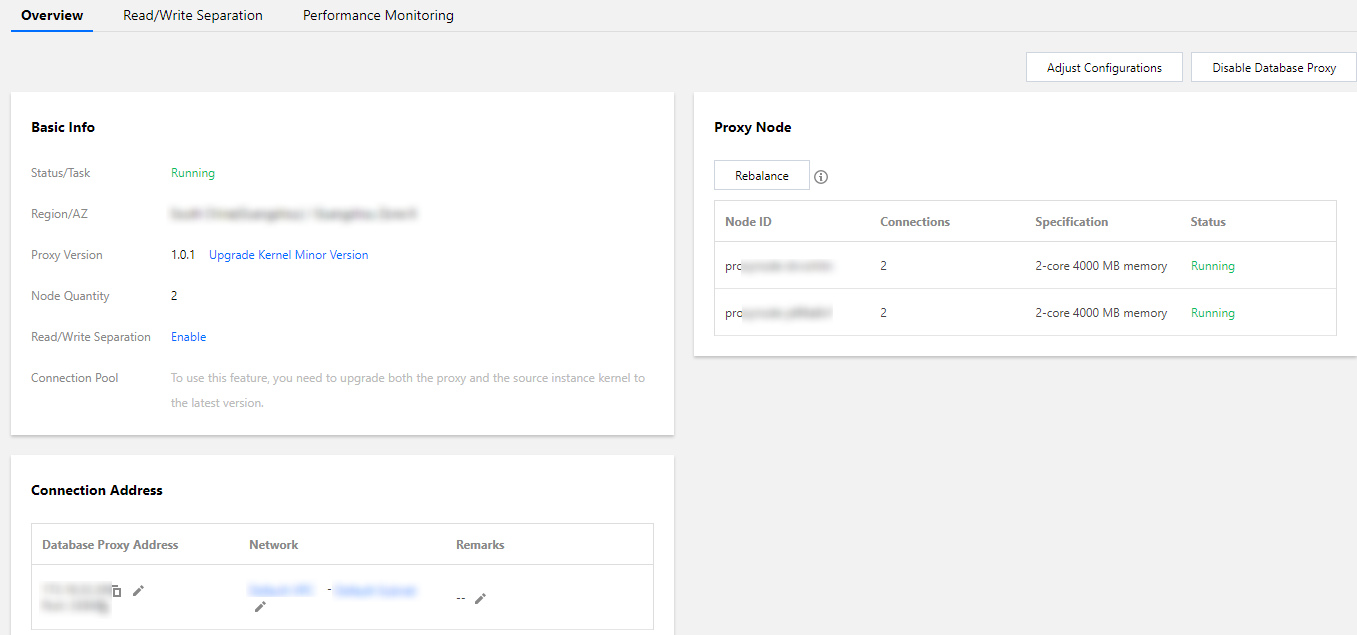Rebalance the proxy nodes
Image resolution: width=1357 pixels, height=635 pixels.
tap(762, 176)
